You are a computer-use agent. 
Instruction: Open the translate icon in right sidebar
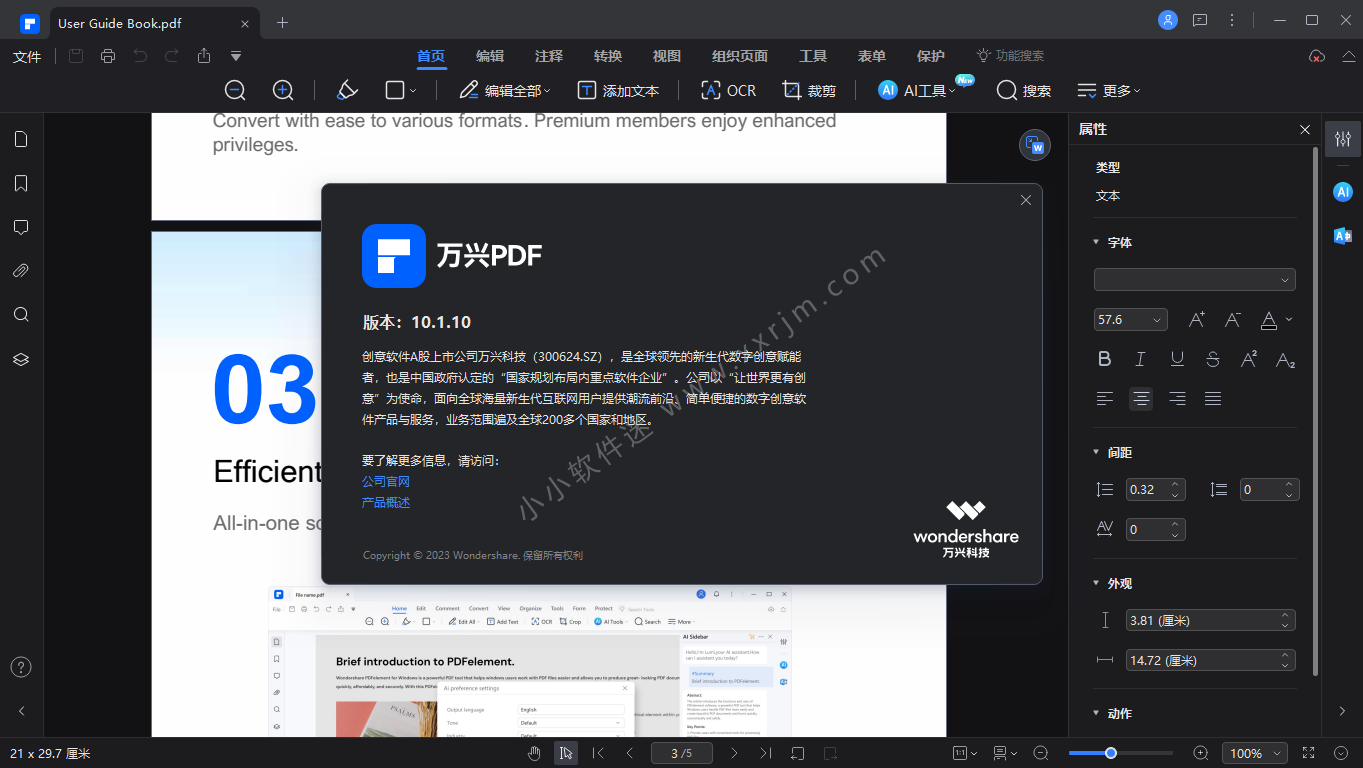tap(1343, 235)
